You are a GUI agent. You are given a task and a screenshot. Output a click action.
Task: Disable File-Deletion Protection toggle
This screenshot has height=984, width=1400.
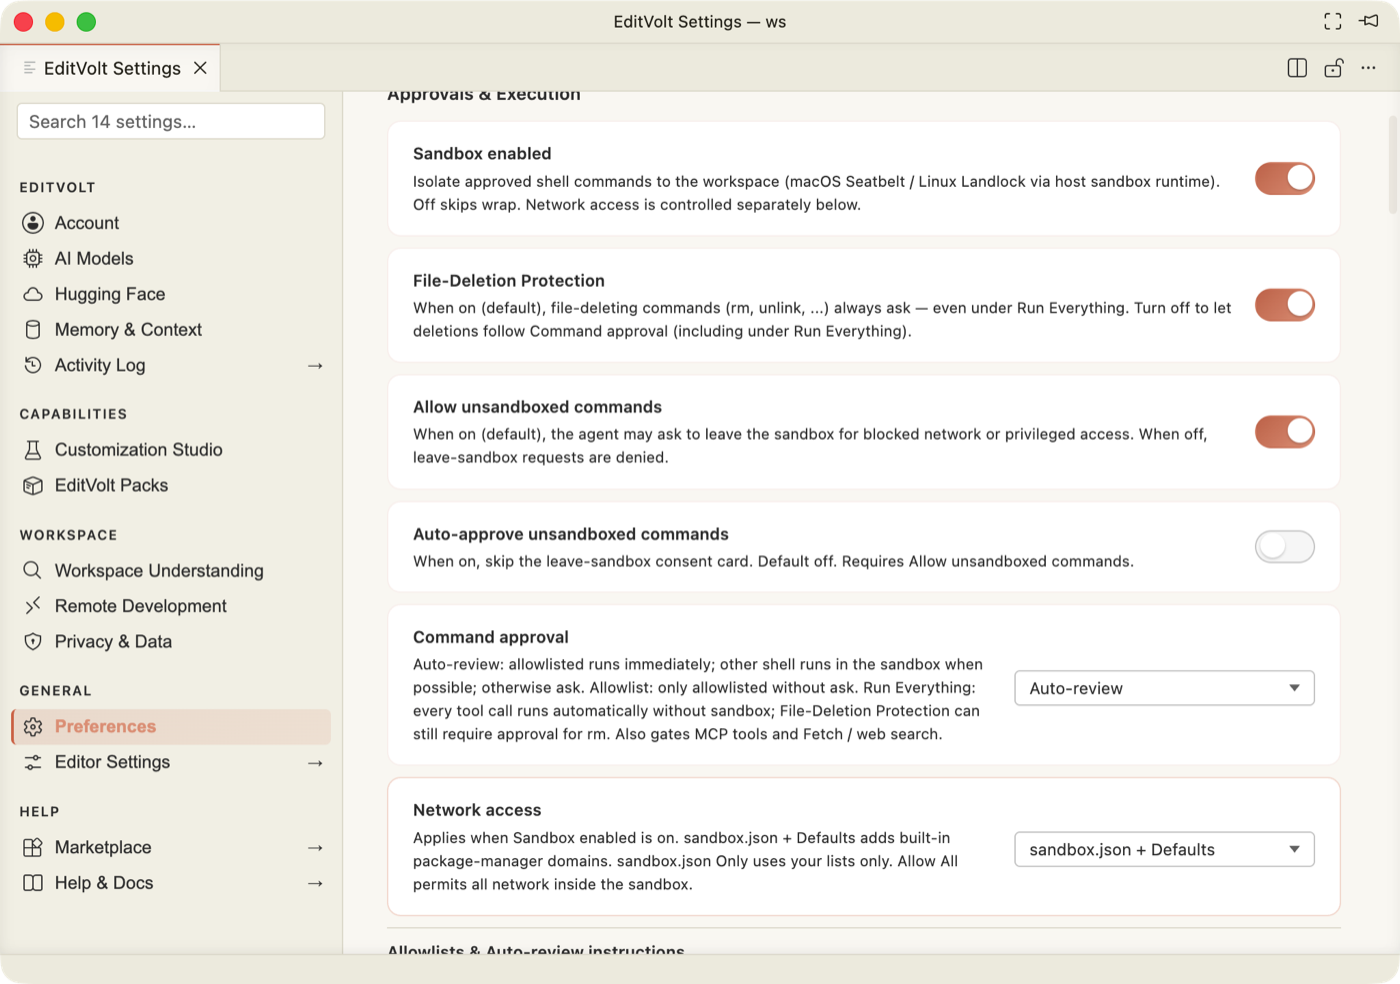pos(1285,305)
